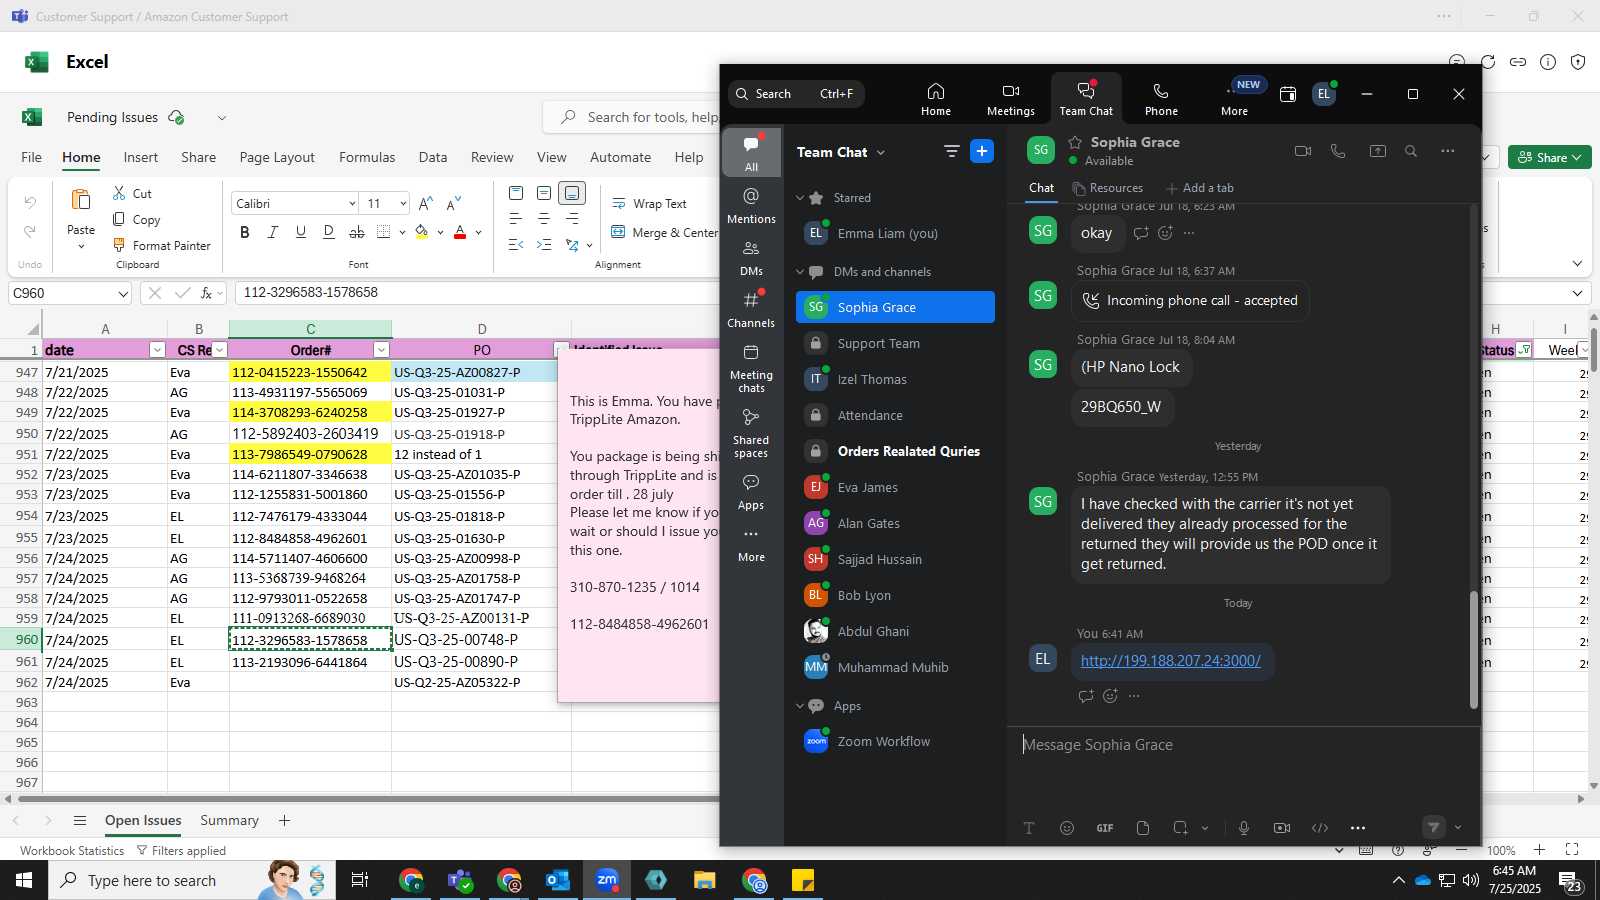Image resolution: width=1600 pixels, height=900 pixels.
Task: Open the Zoom Home section
Action: tap(936, 99)
